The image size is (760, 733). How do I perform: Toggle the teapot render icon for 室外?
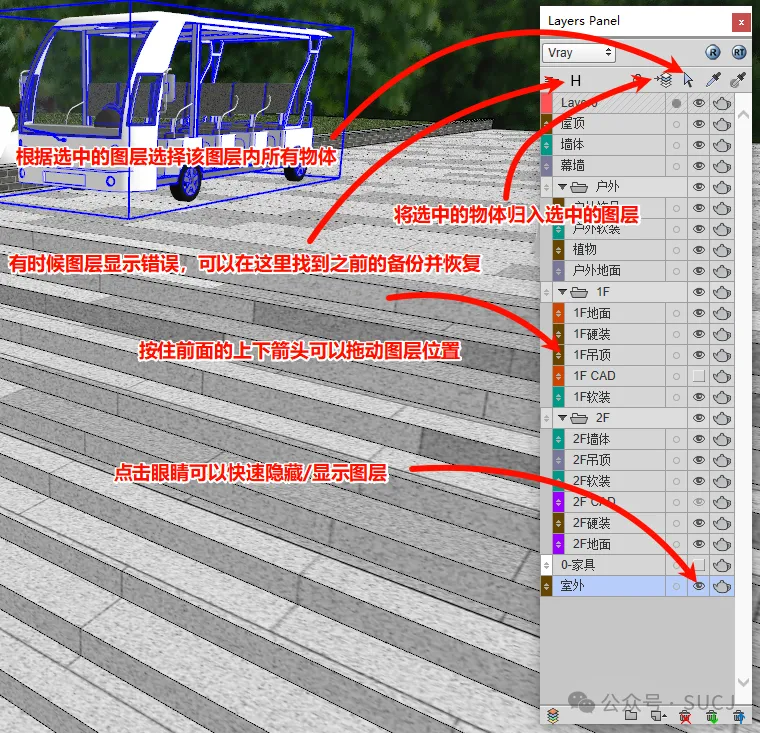coord(722,587)
